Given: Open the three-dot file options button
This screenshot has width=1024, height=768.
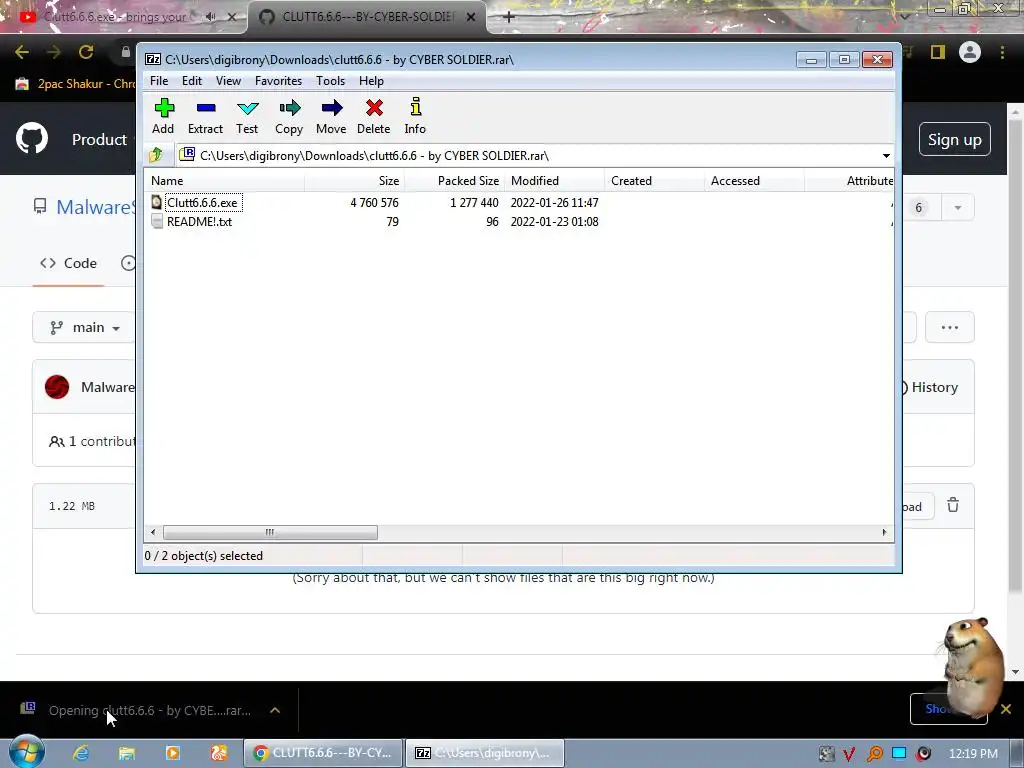Looking at the screenshot, I should coord(950,327).
